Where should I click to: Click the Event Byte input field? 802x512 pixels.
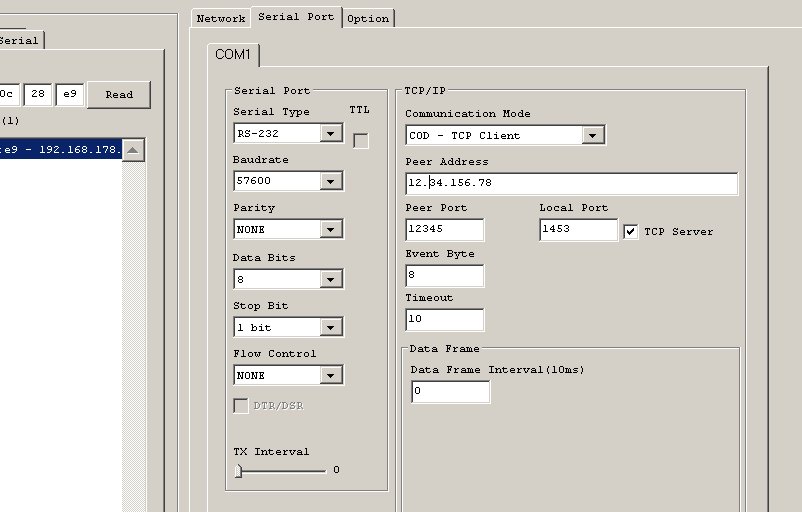(x=444, y=275)
